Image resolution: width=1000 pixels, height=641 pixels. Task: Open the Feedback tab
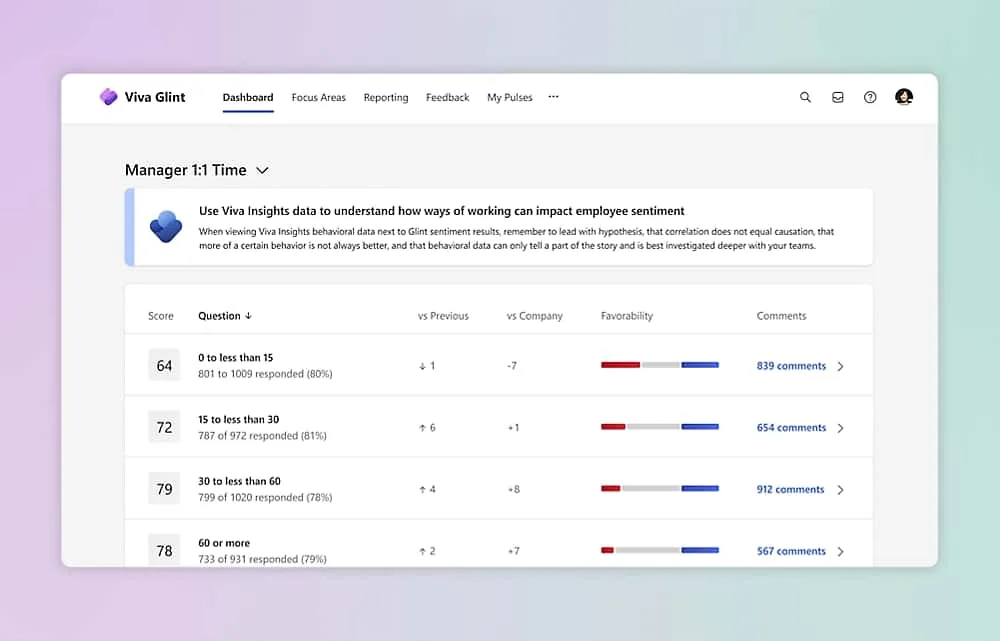point(448,98)
